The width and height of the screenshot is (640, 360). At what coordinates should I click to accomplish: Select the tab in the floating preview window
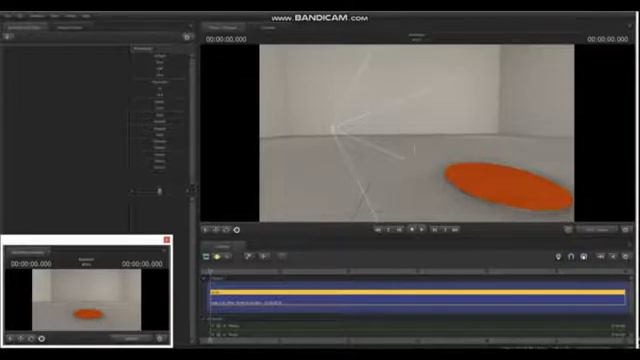click(27, 252)
